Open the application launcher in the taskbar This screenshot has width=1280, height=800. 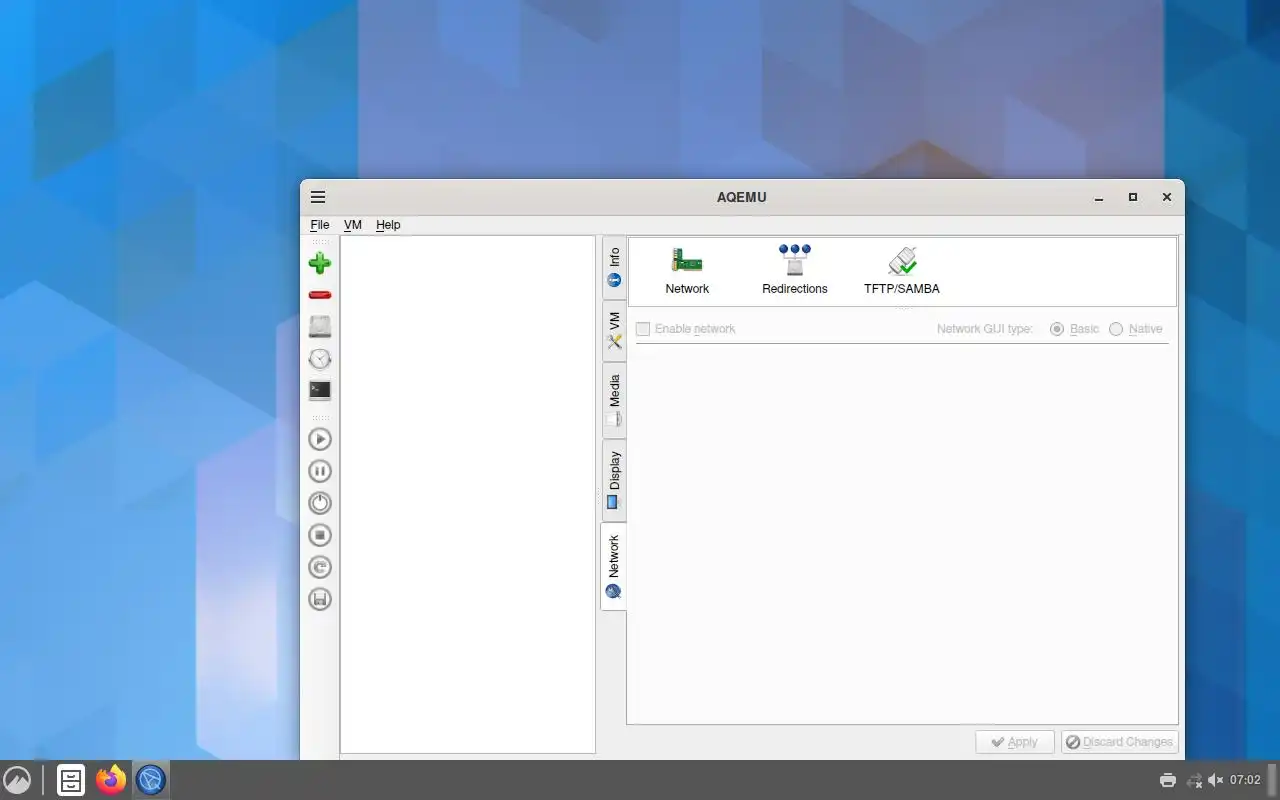click(17, 780)
